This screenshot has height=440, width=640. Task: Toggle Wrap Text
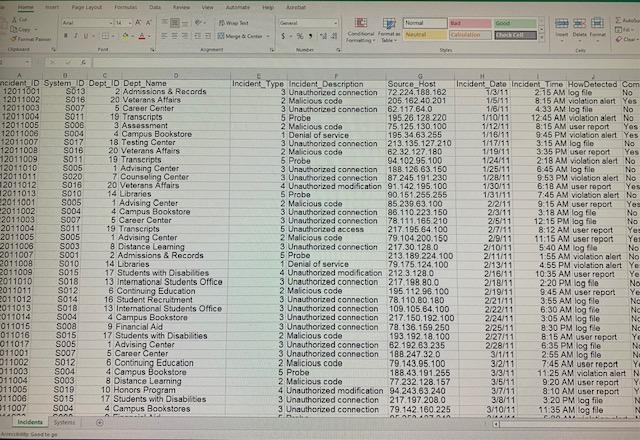point(233,23)
